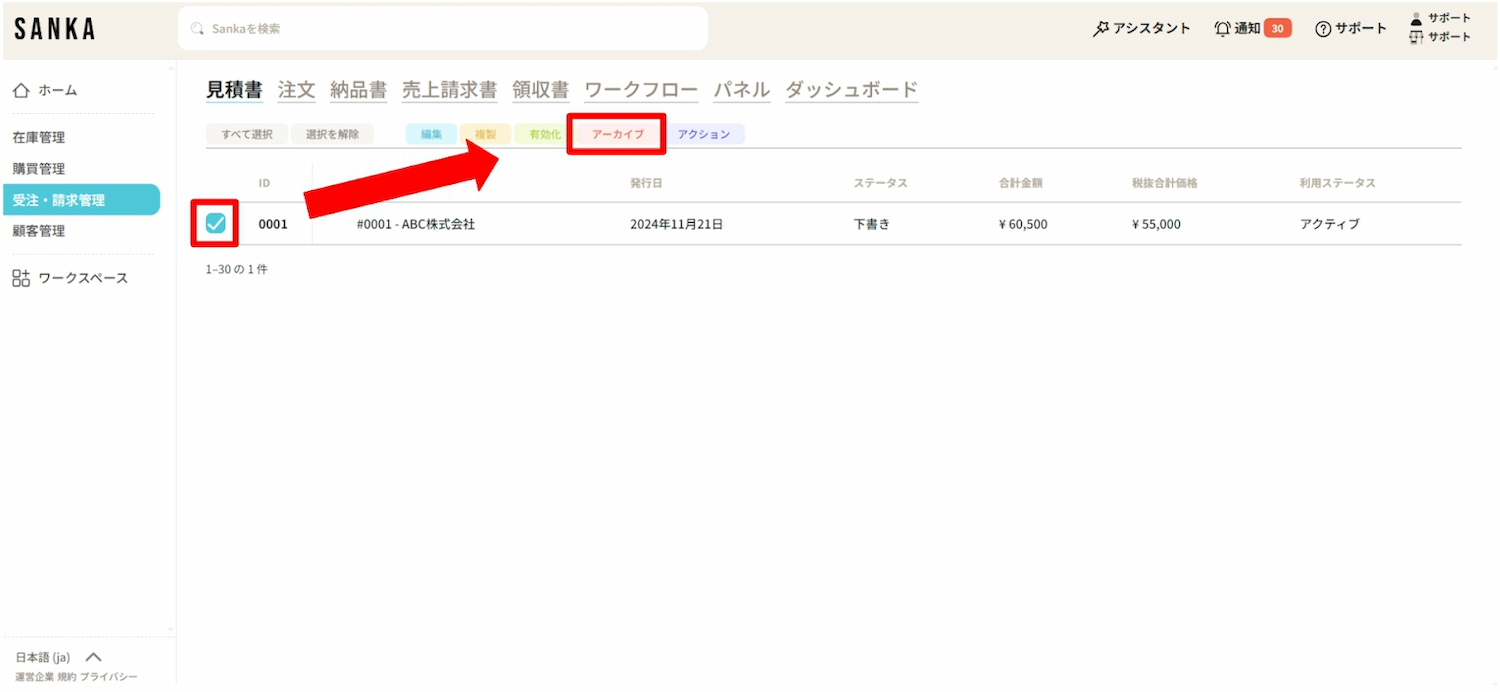Click the SANKA logo

coord(55,29)
